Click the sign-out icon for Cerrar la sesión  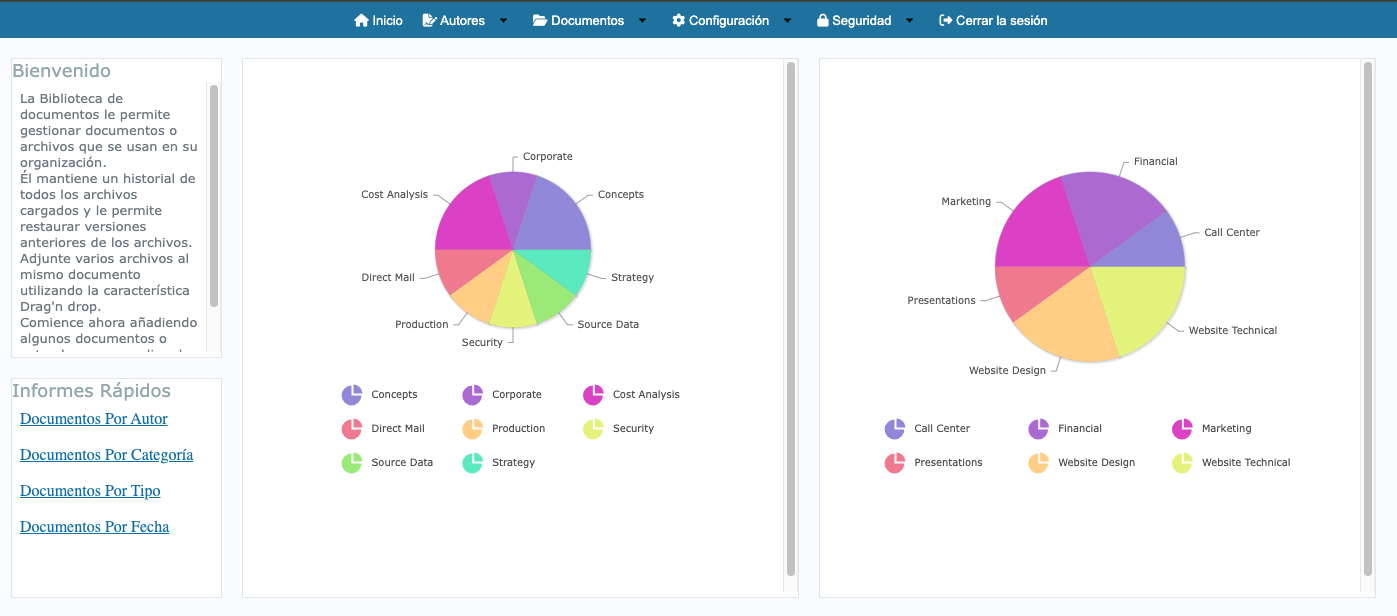point(945,20)
